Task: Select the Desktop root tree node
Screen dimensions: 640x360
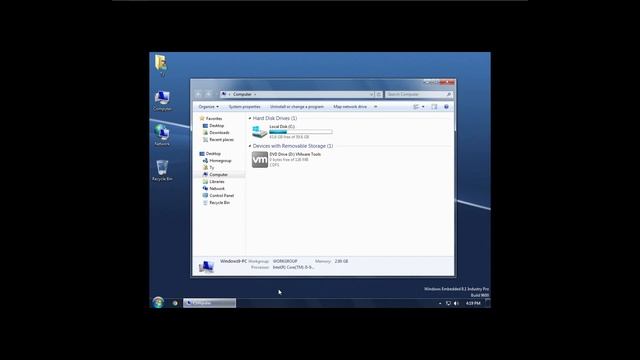Action: (x=213, y=153)
